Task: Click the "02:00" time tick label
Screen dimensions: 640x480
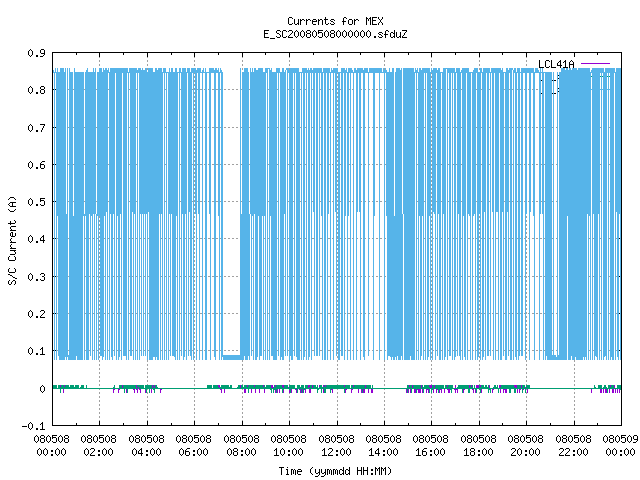Action: (98, 452)
